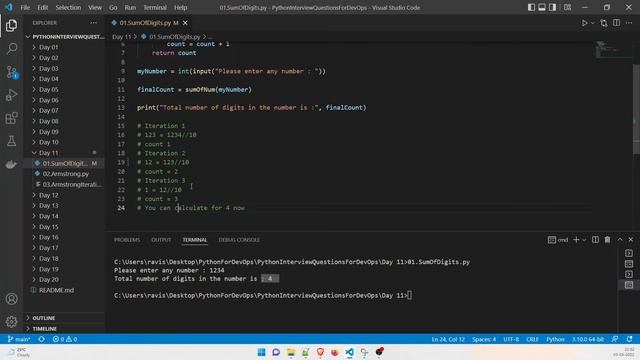Change end of line sequence CRLF
The image size is (640, 360).
click(x=532, y=339)
